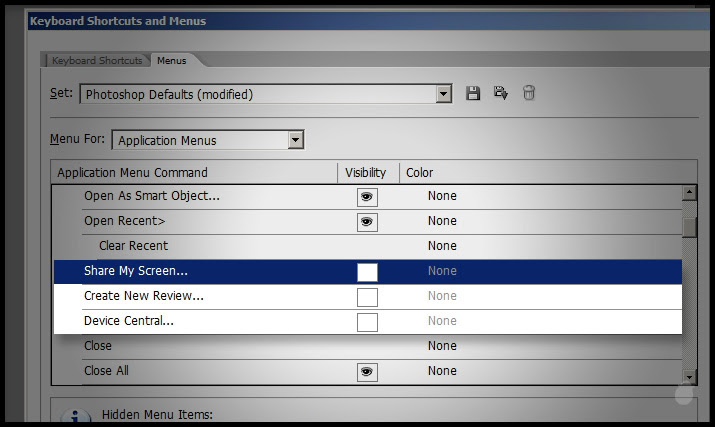The width and height of the screenshot is (715, 427).
Task: Hide Open As Smart Object with eye
Action: click(x=367, y=197)
